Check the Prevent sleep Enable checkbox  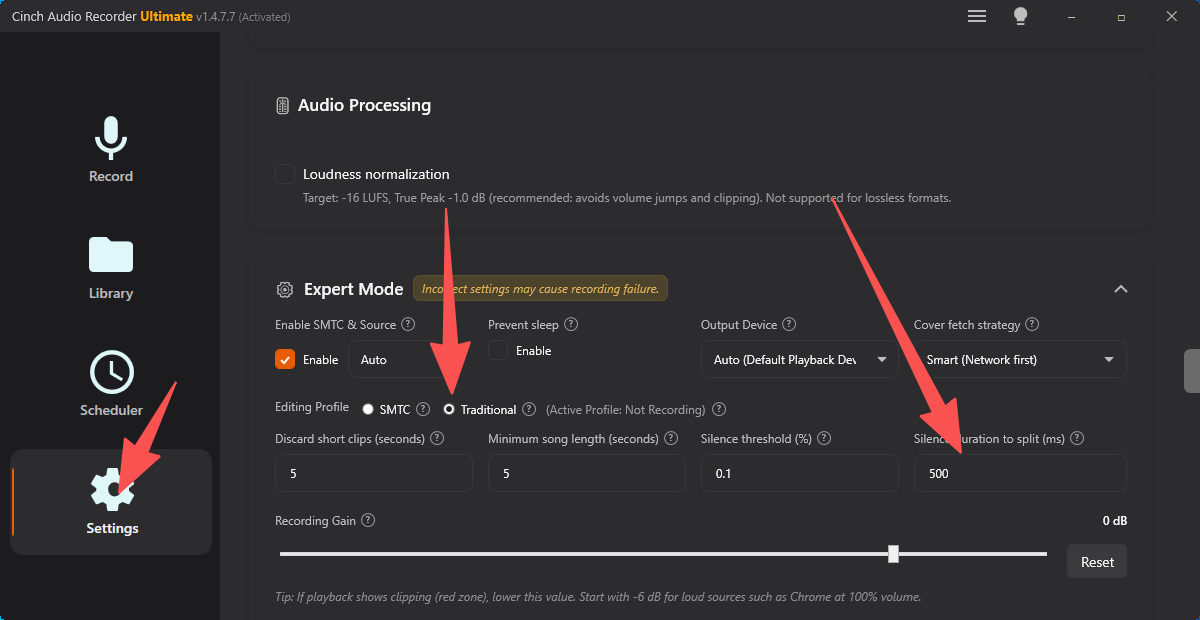click(x=498, y=351)
